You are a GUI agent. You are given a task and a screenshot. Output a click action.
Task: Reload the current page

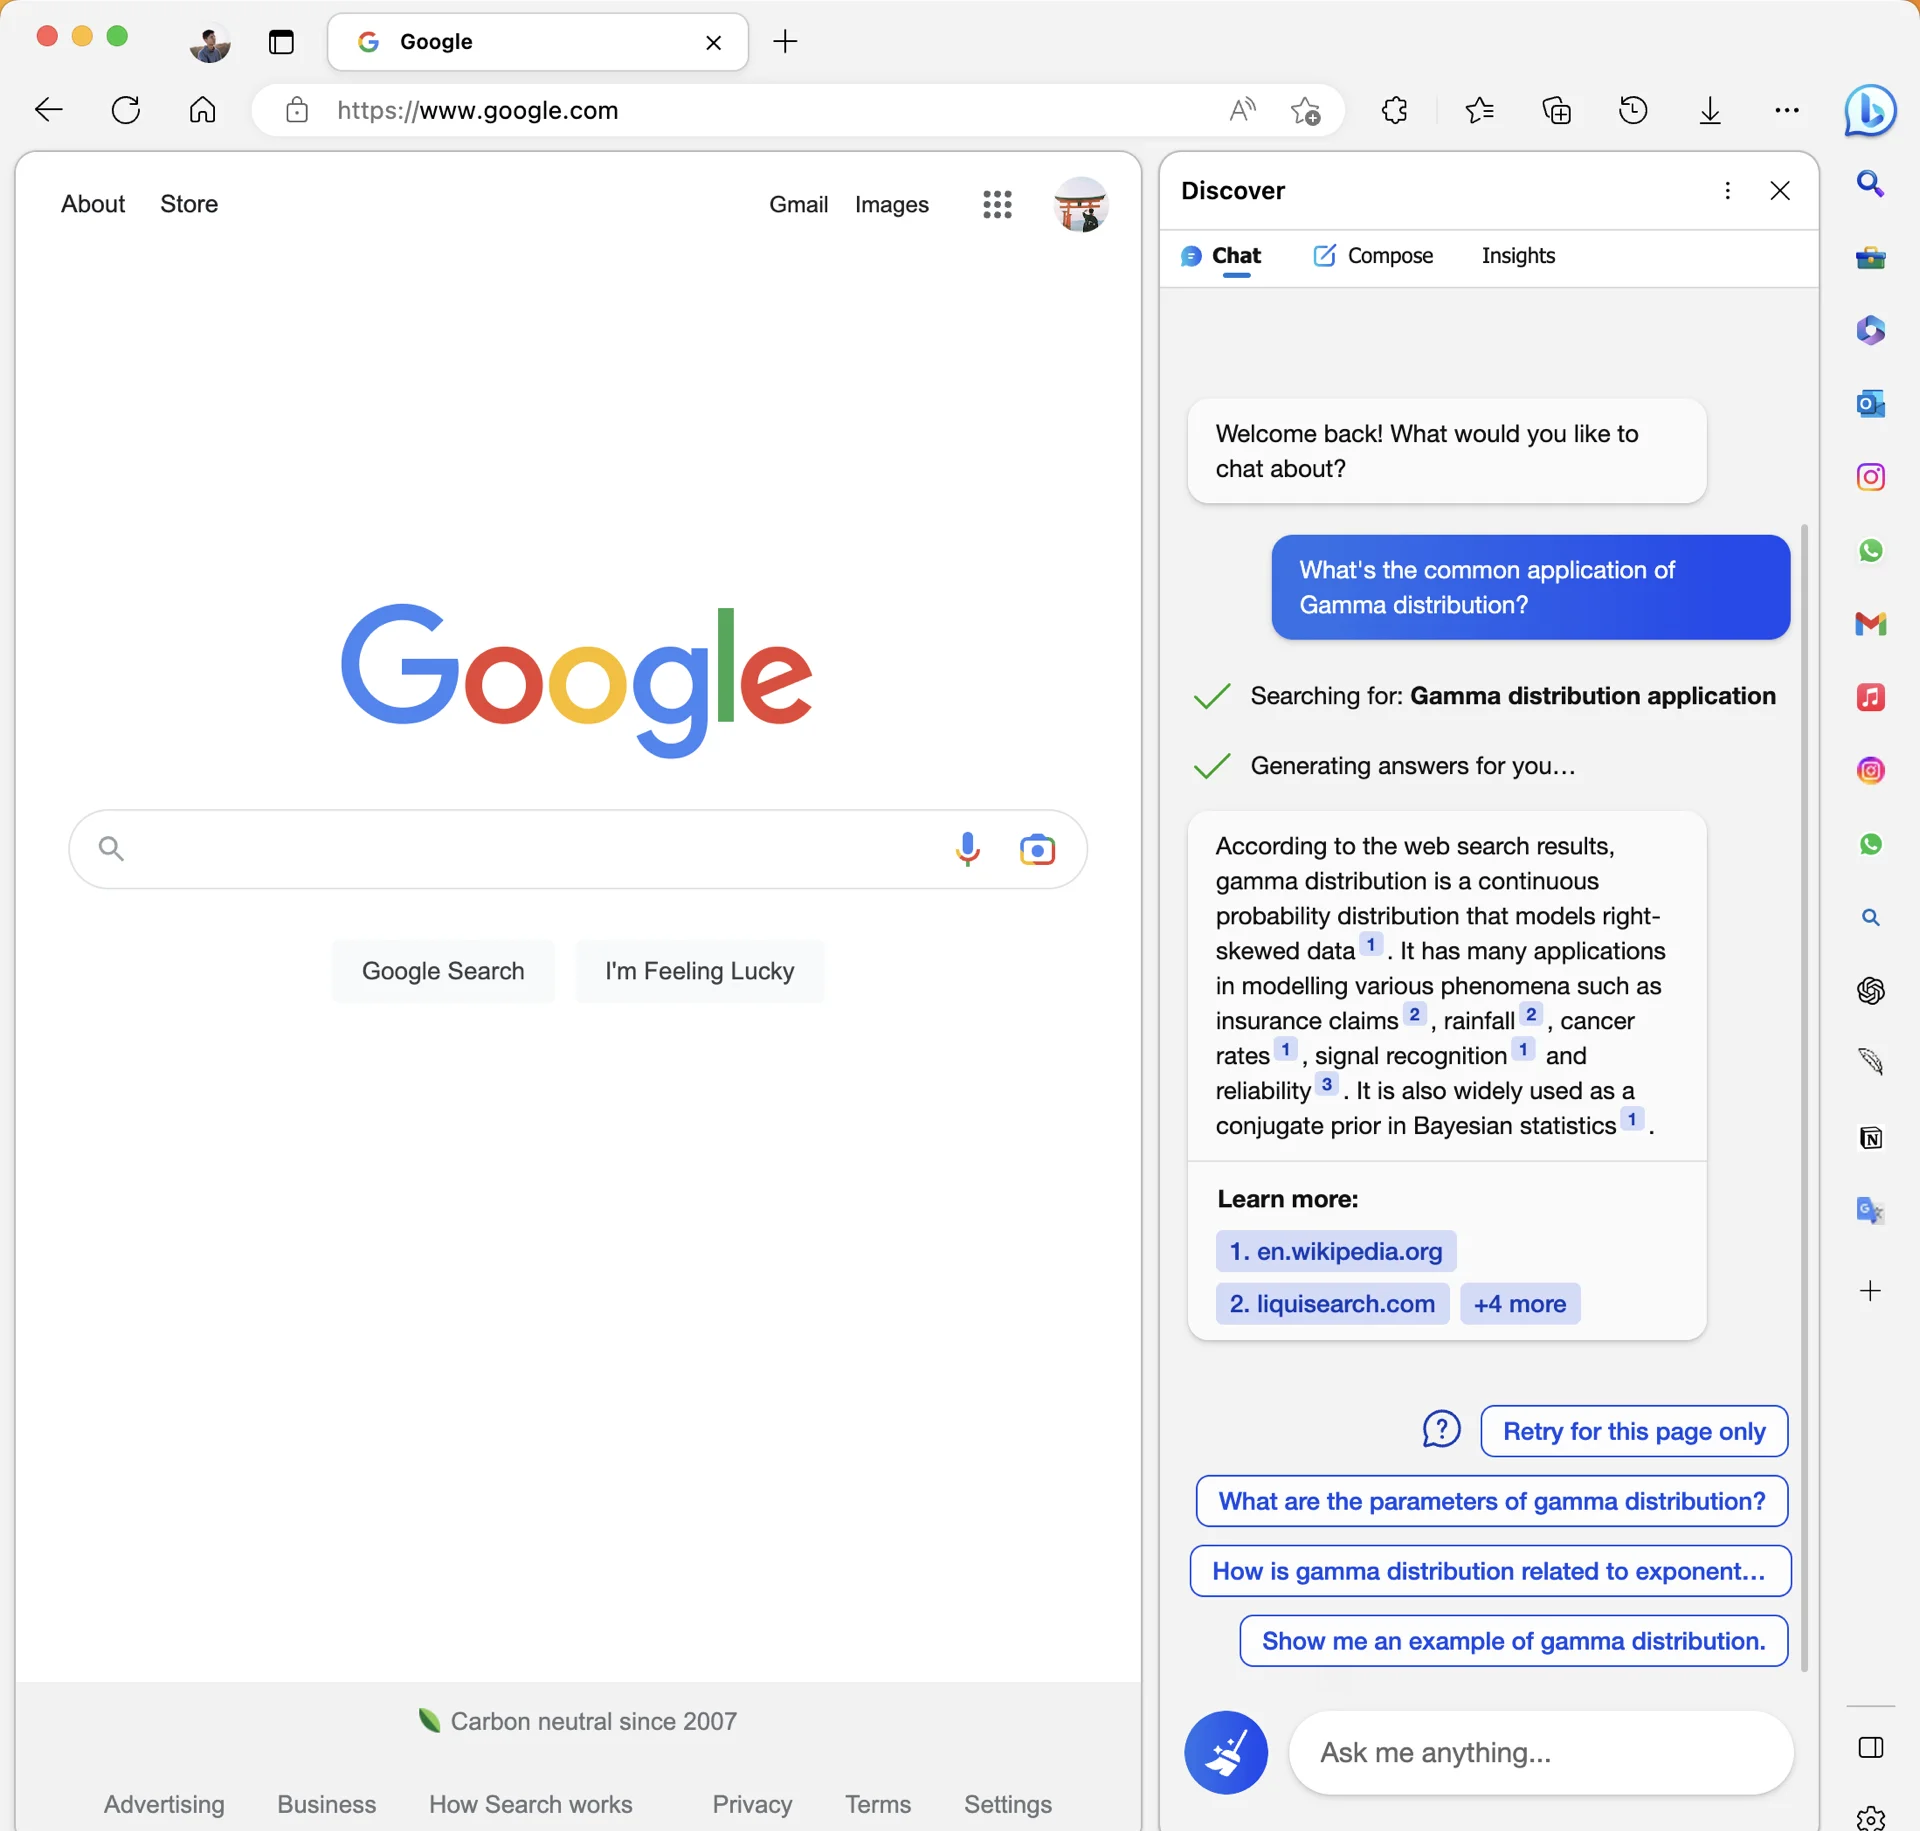click(x=126, y=110)
